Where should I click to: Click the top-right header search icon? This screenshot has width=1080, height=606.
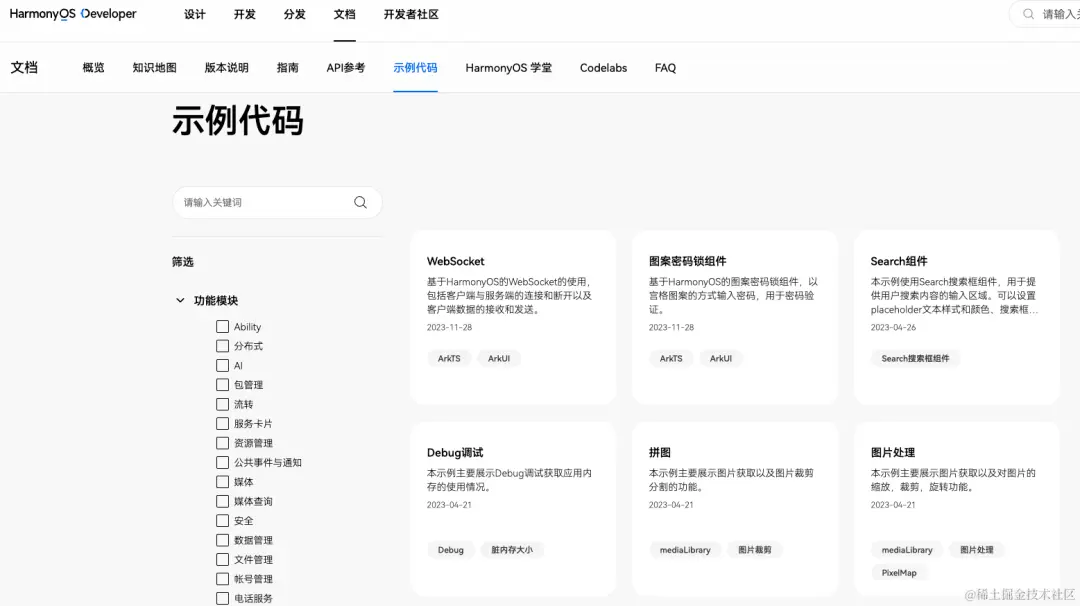click(x=1028, y=14)
